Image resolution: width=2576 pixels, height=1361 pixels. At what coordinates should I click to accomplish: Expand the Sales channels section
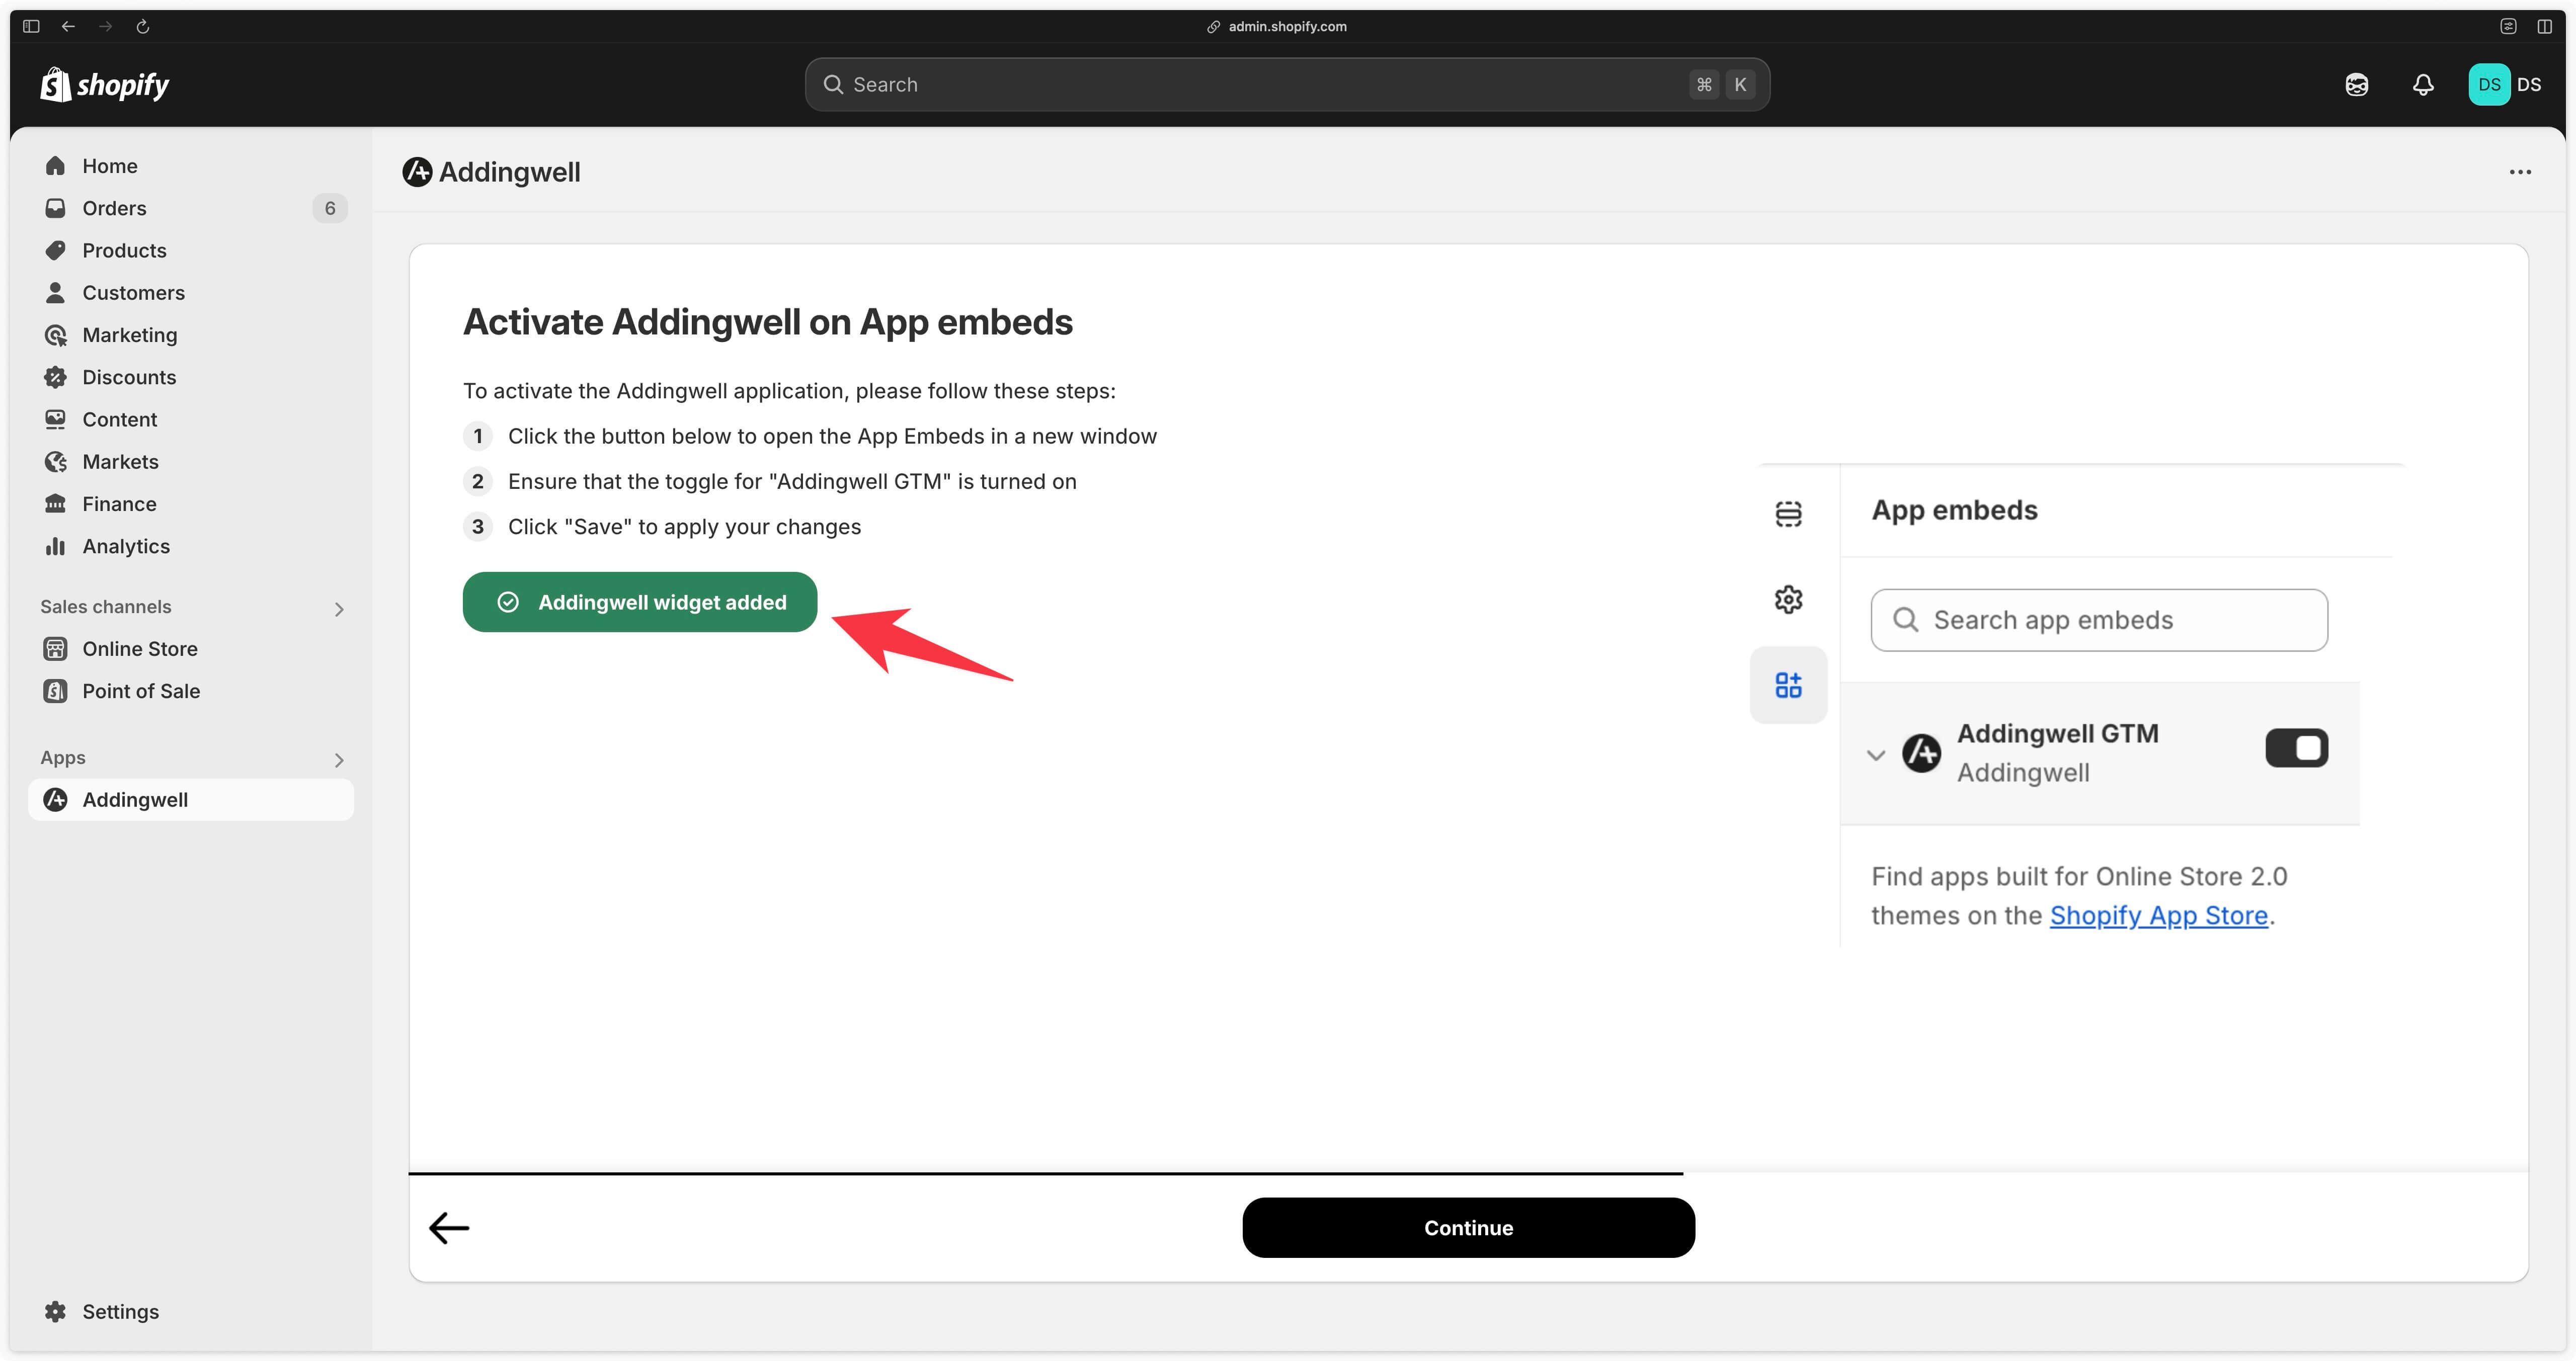(339, 609)
